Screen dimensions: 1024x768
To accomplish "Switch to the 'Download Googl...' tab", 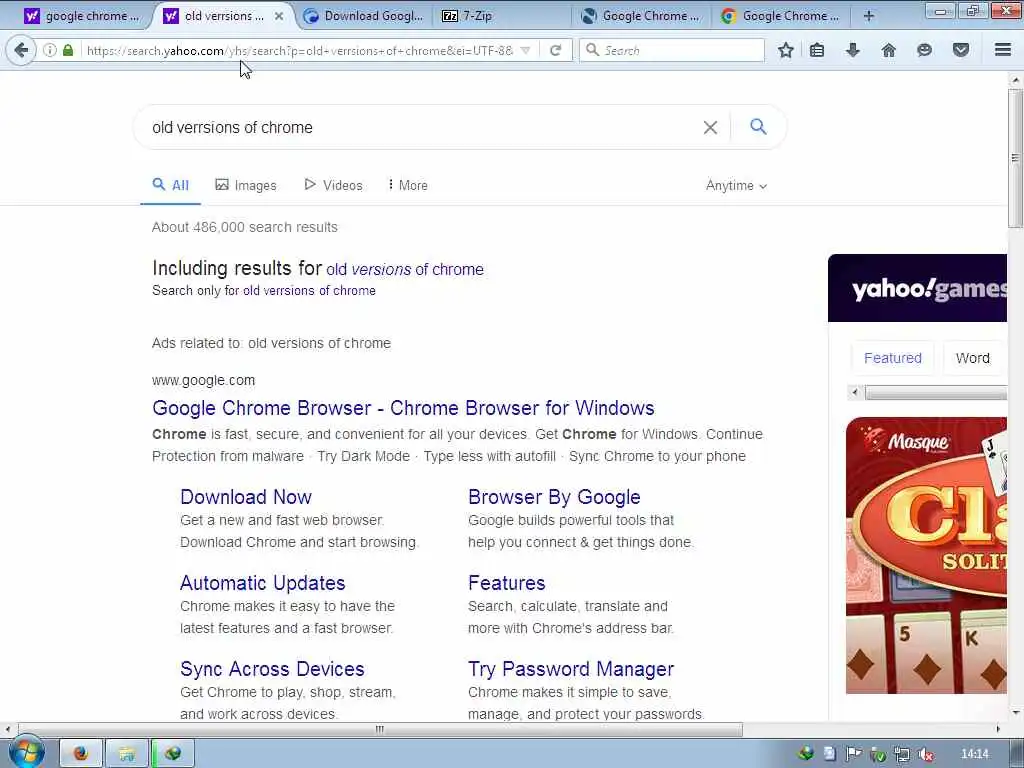I will pyautogui.click(x=363, y=16).
